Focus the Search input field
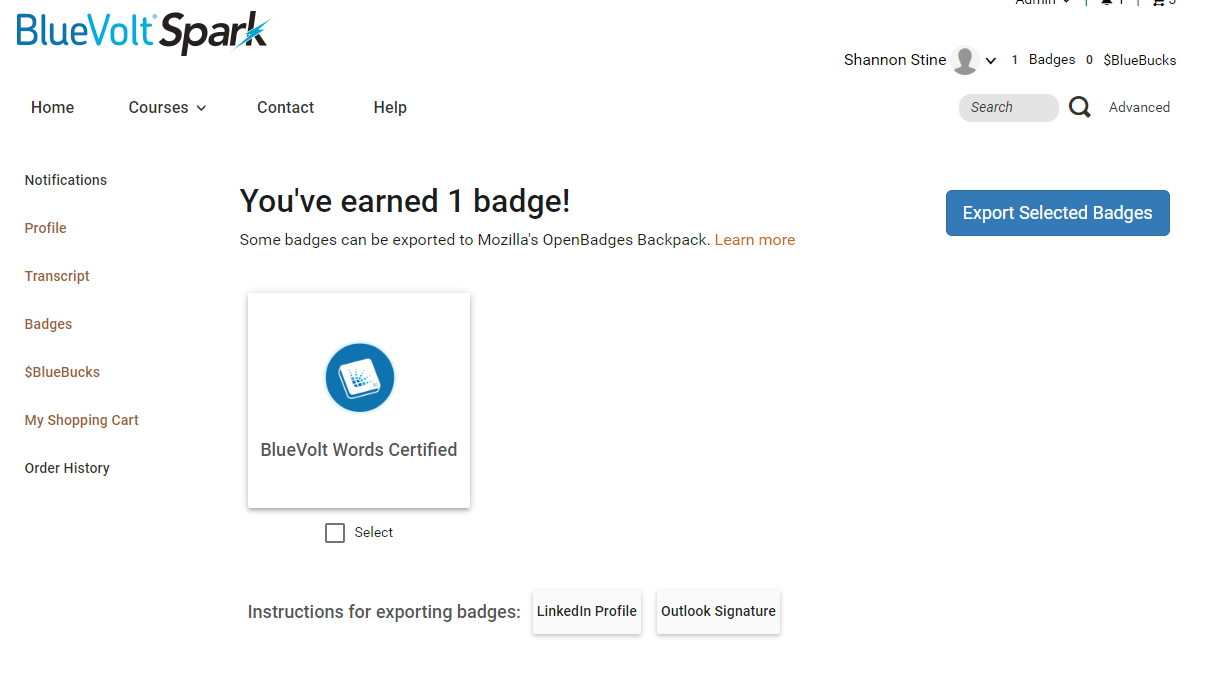Image resolution: width=1230 pixels, height=699 pixels. (1009, 108)
